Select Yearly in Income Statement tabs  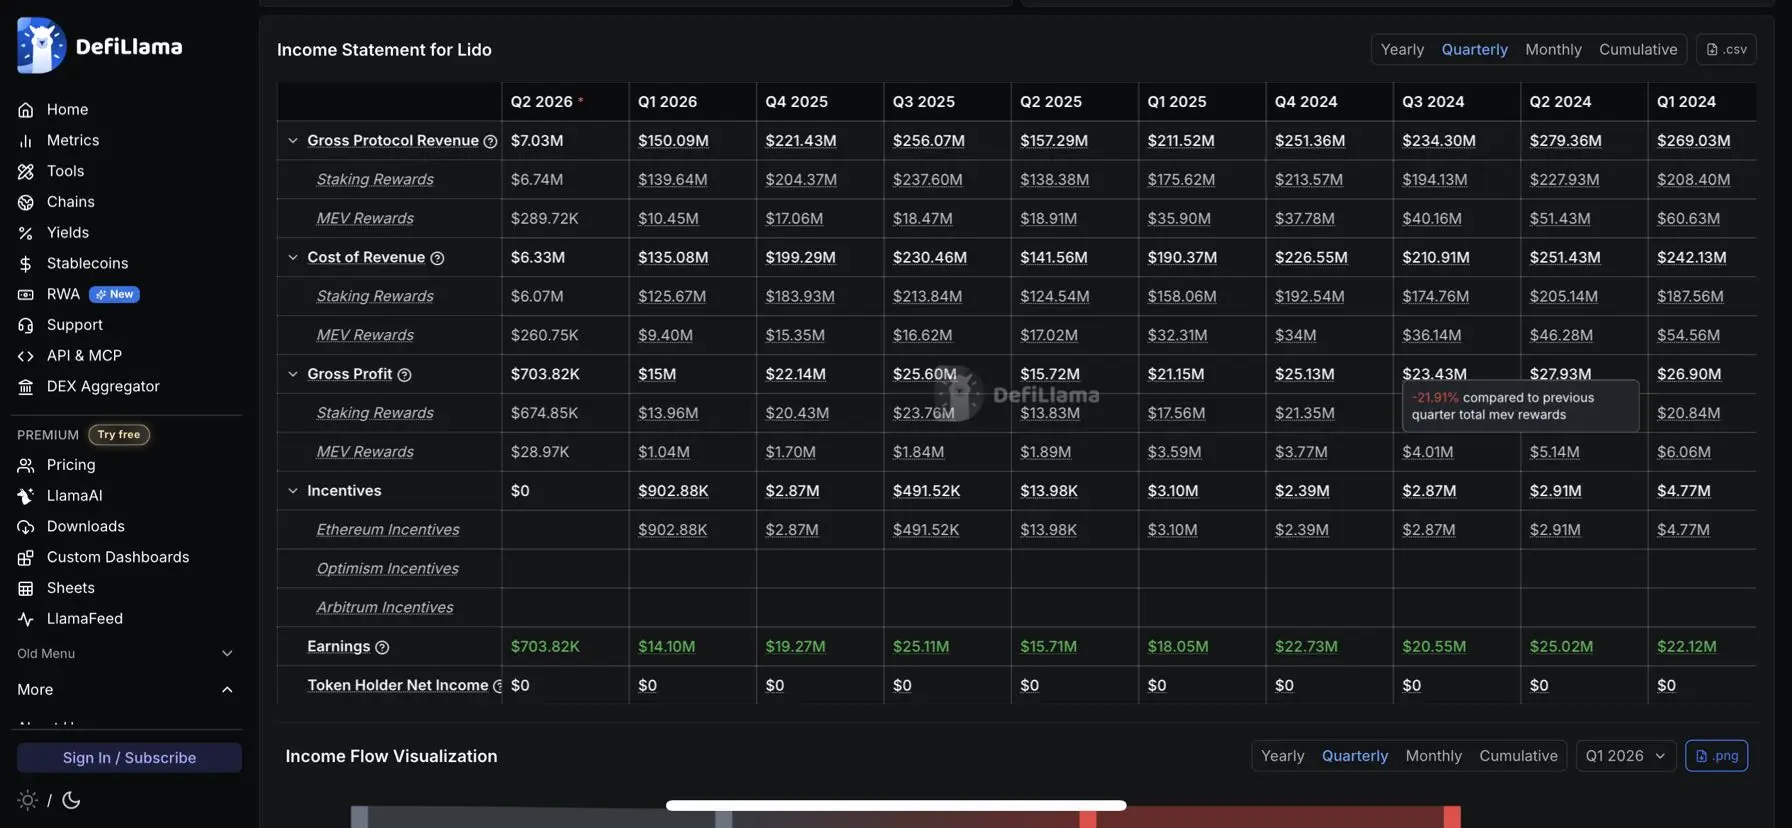click(x=1402, y=50)
